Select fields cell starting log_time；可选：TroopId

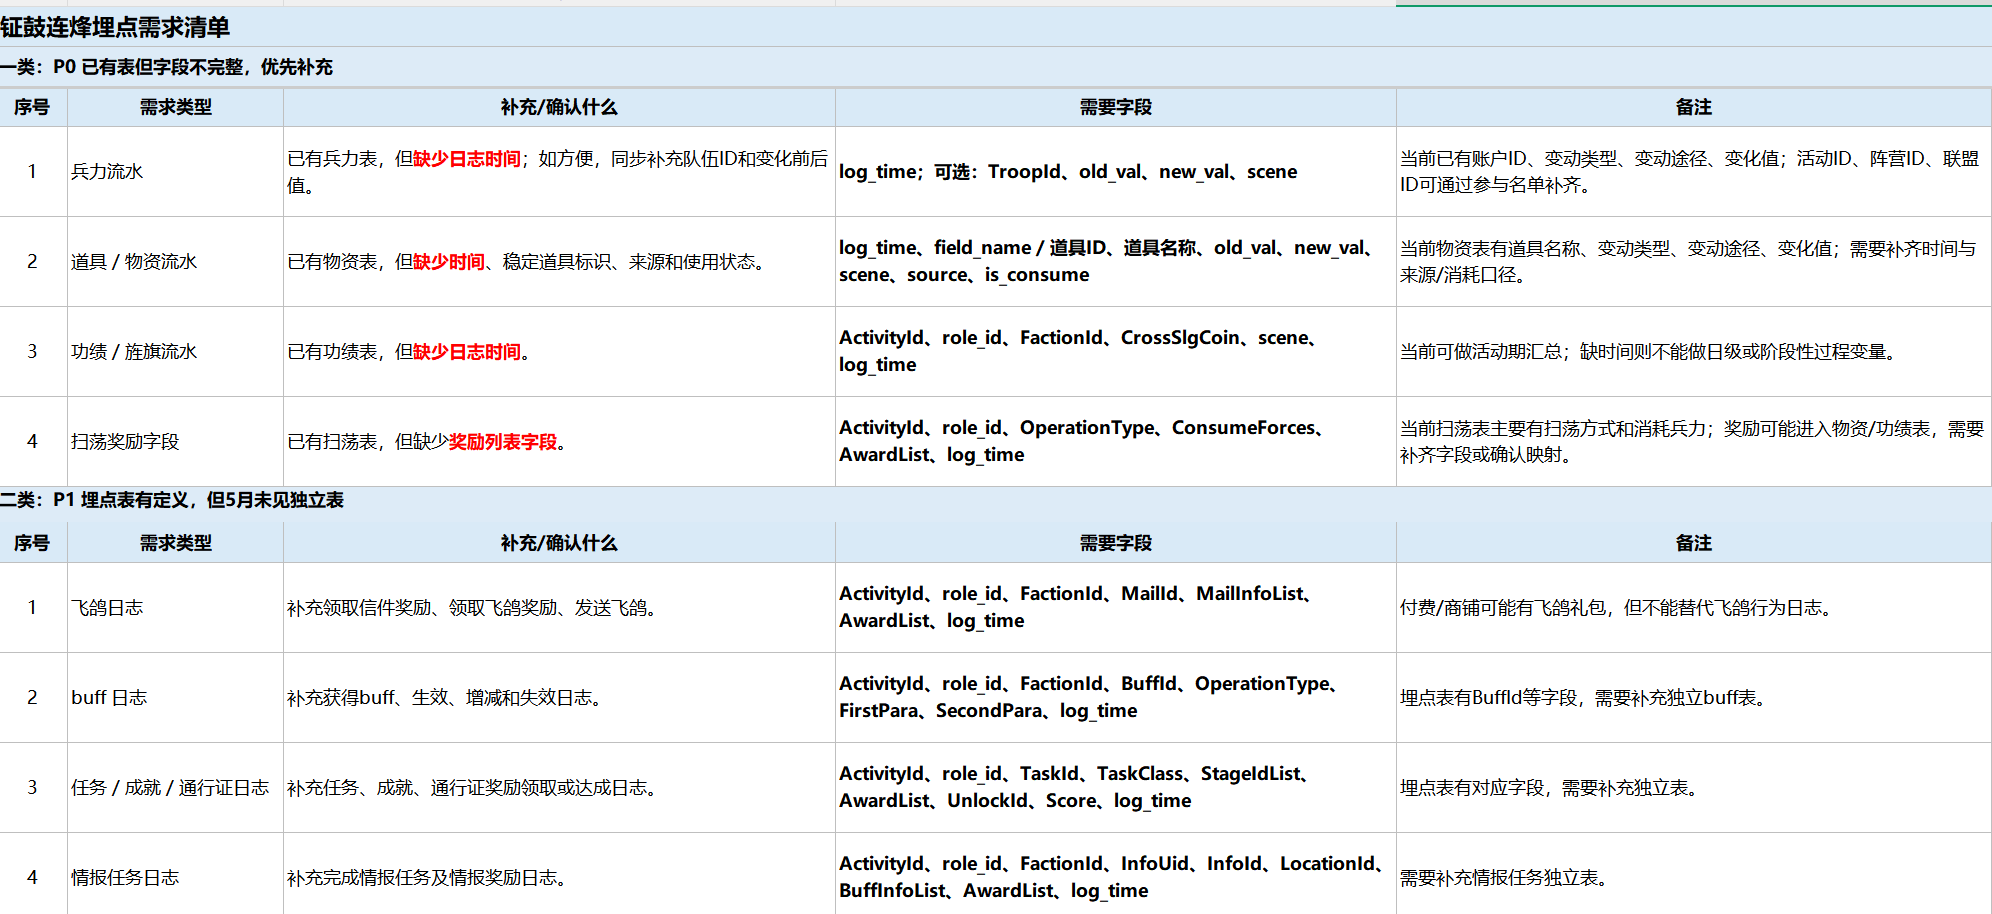(x=1116, y=172)
